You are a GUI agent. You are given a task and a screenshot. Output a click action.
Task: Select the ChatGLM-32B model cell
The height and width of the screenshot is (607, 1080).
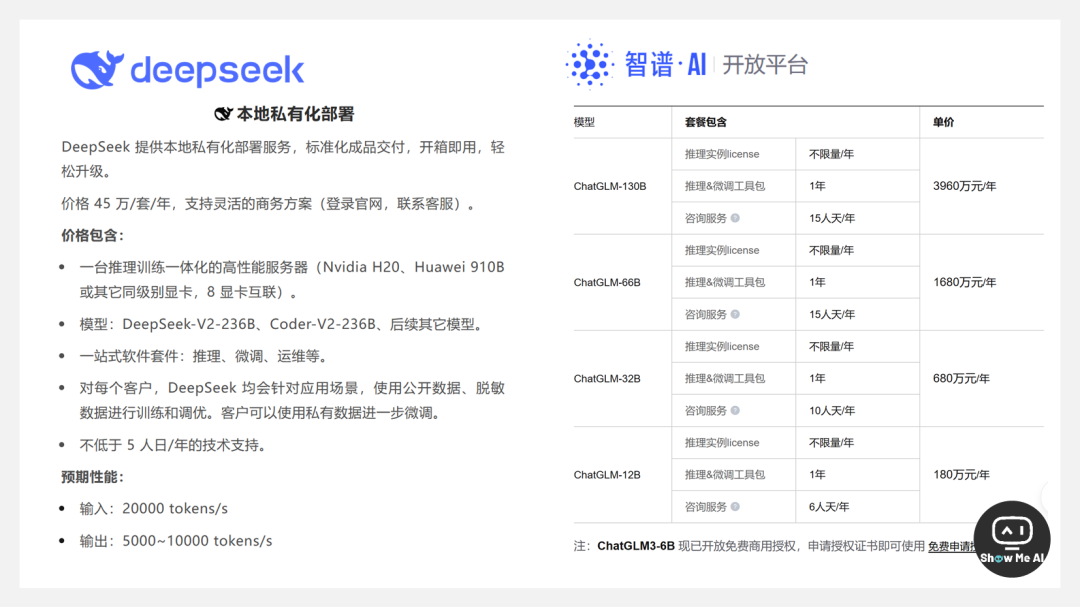[607, 378]
